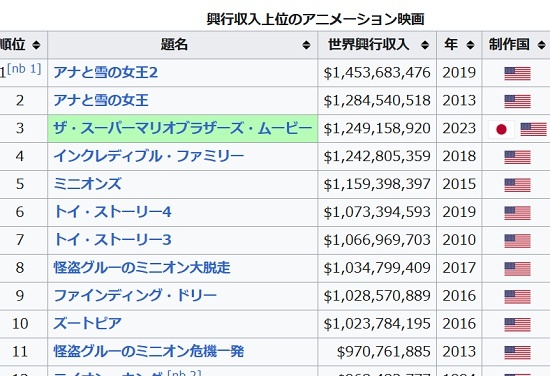Open the ファインディング・ドリー link
The width and height of the screenshot is (550, 376).
coord(135,296)
